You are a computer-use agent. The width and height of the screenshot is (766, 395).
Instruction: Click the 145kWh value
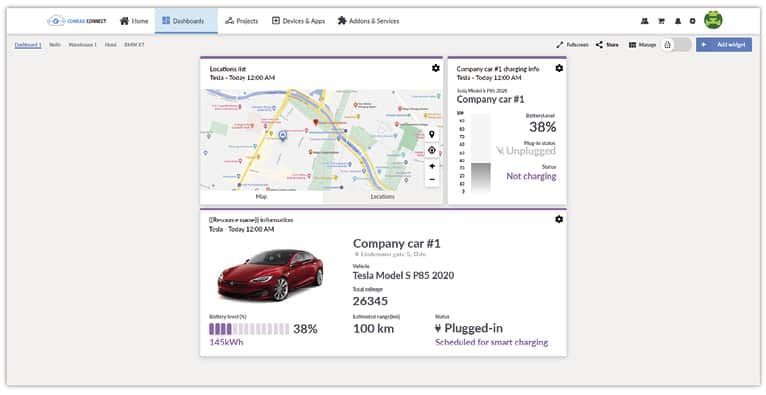tap(226, 342)
